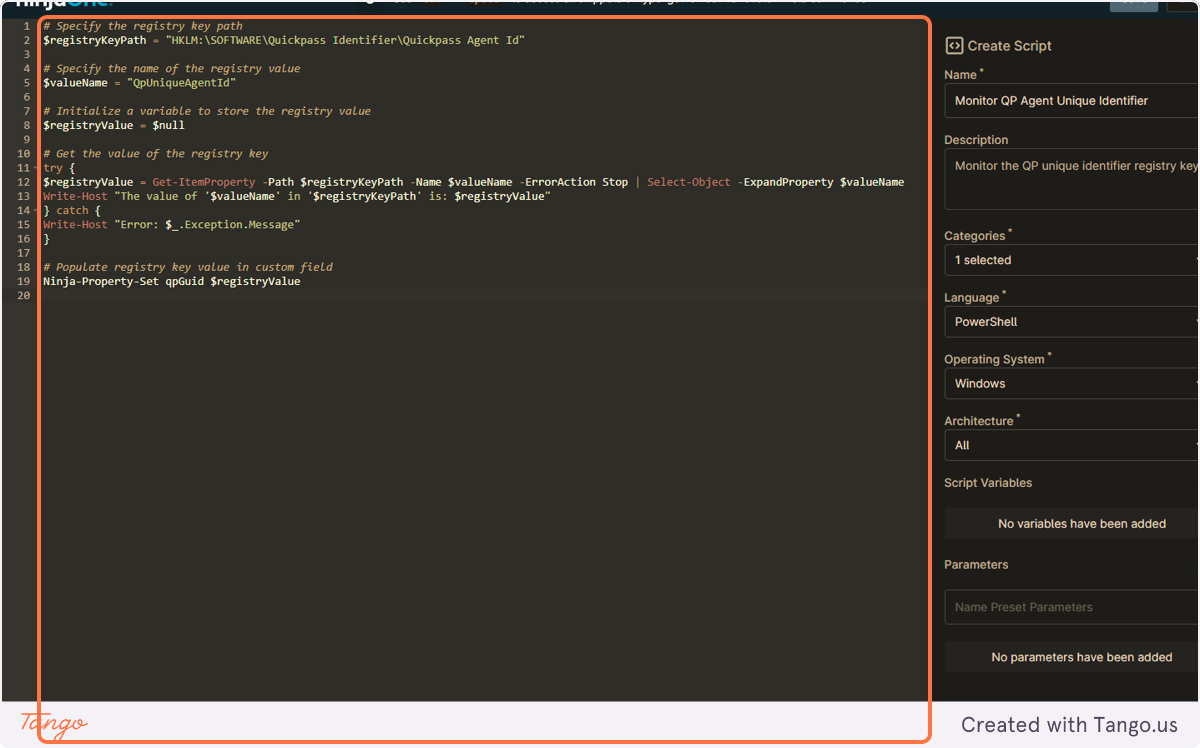Click the '} catch {' code line
This screenshot has height=748, width=1200.
[x=72, y=211]
